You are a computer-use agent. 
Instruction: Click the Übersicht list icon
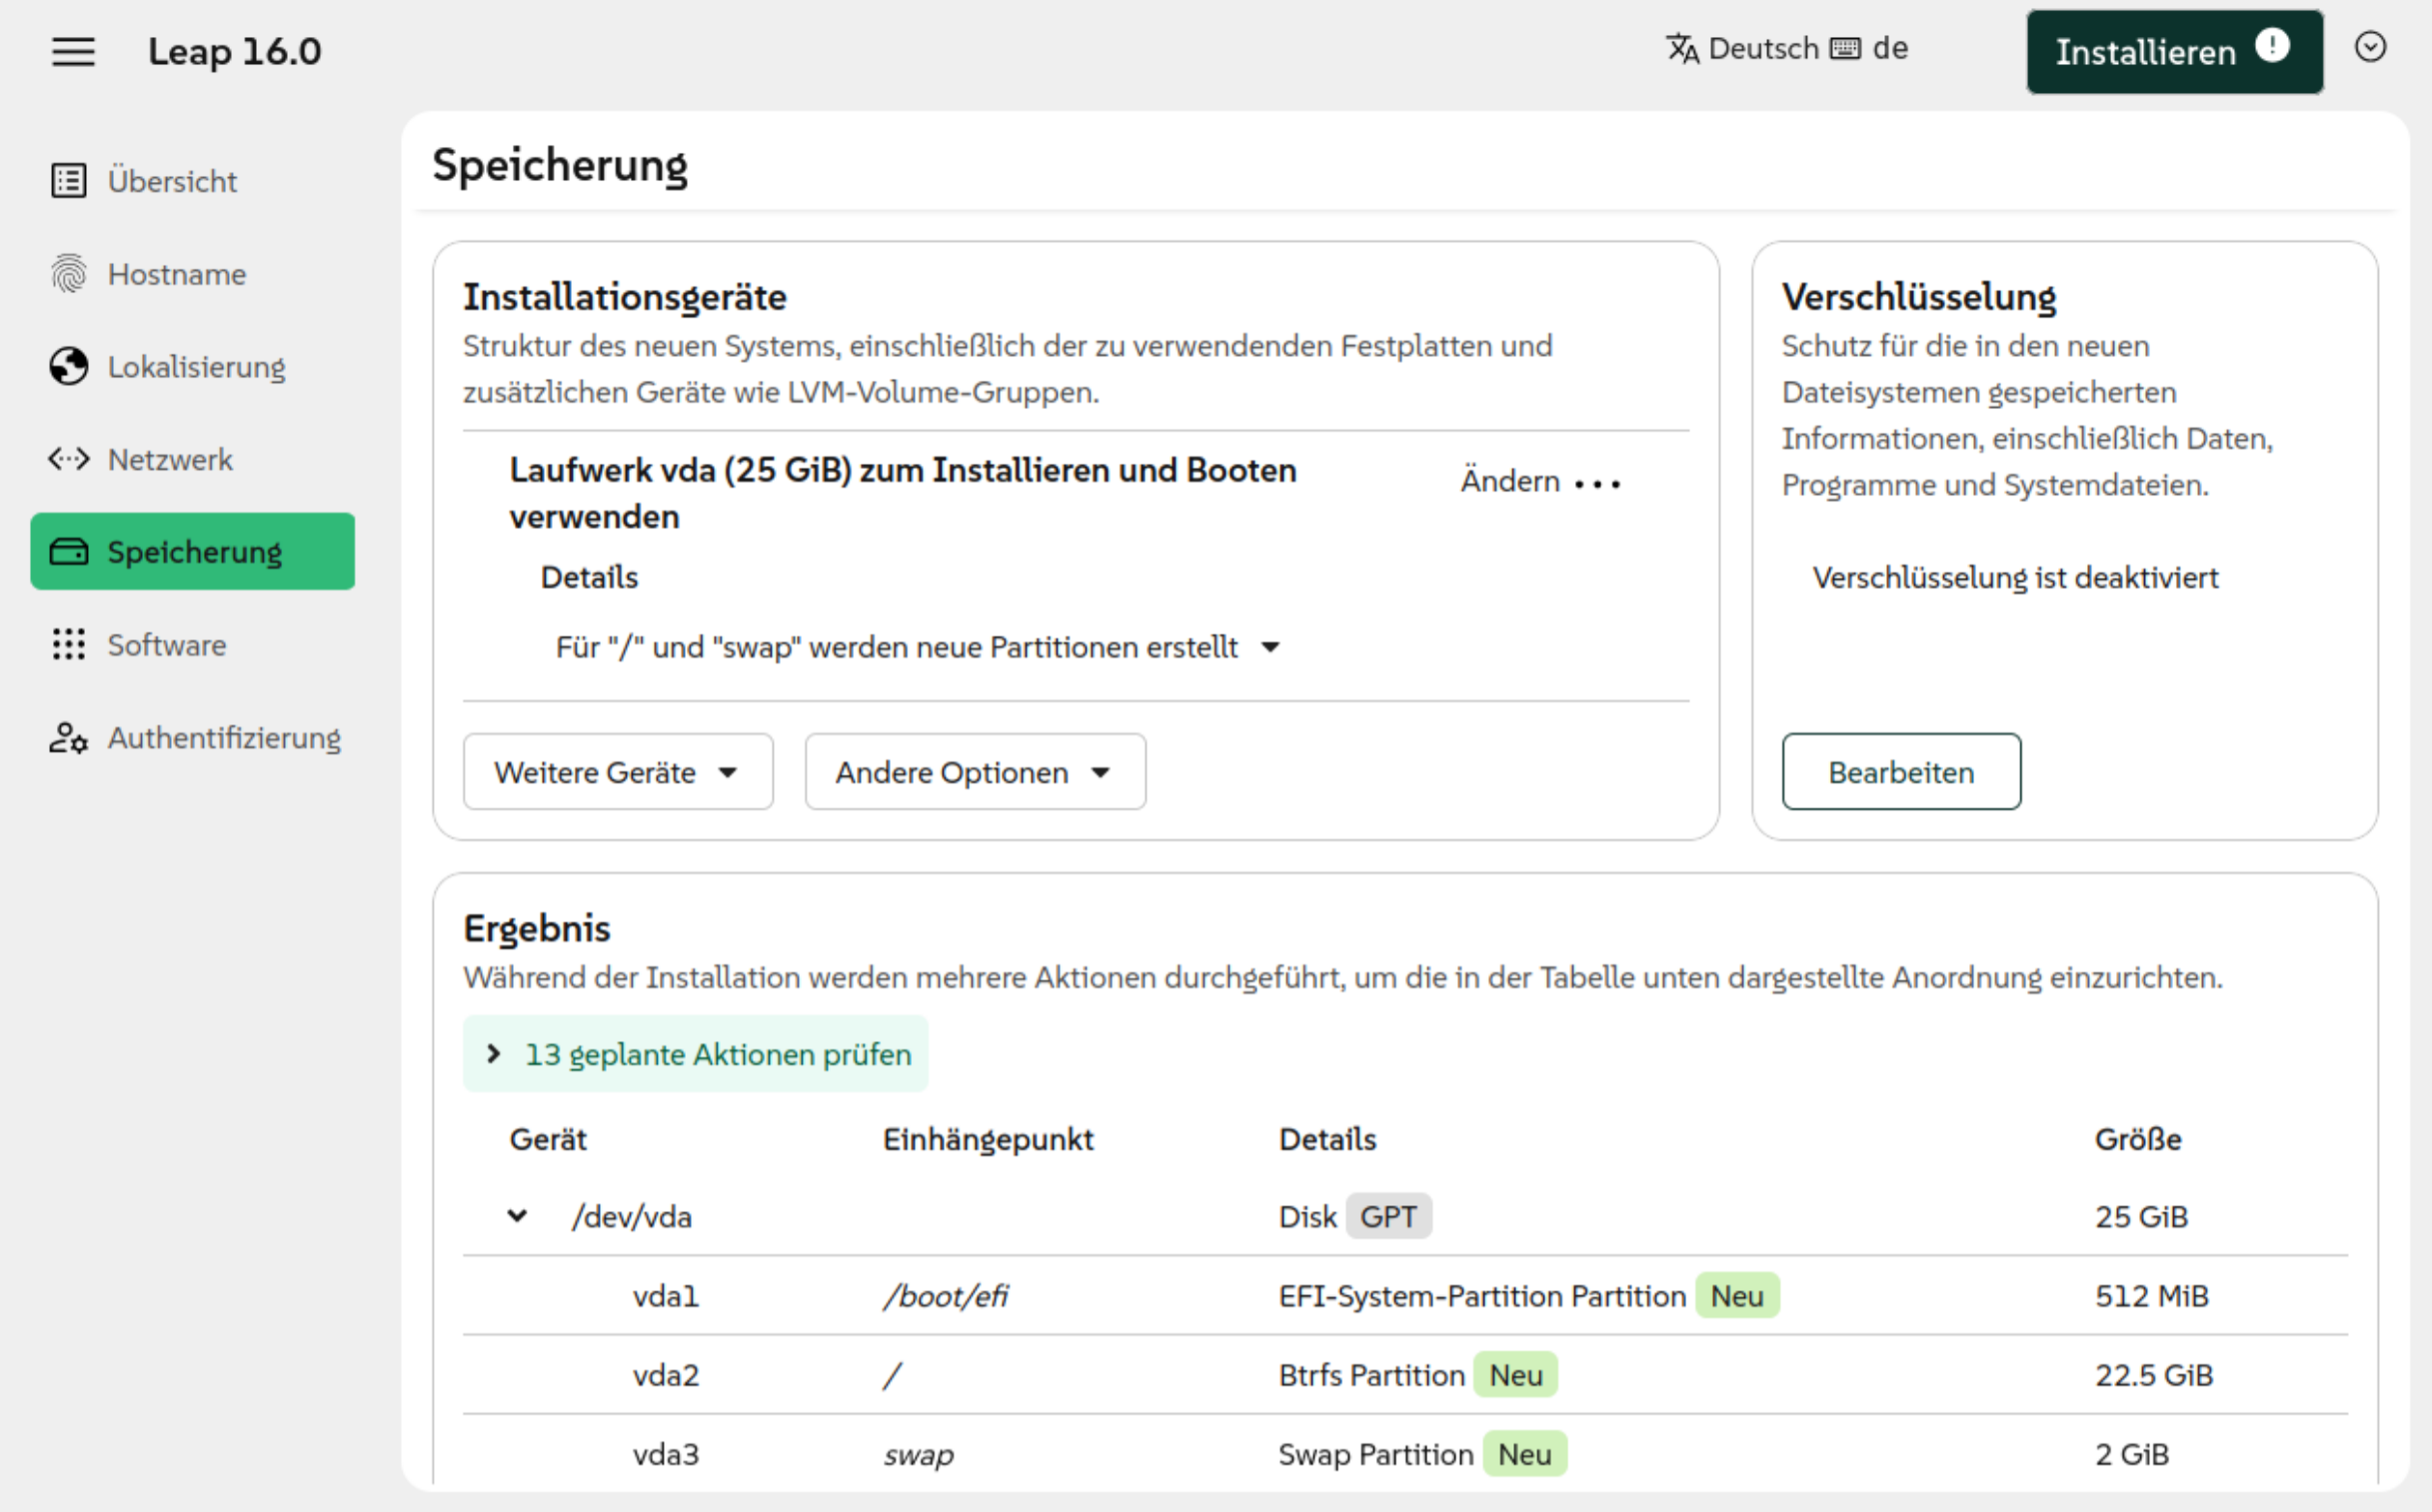pyautogui.click(x=68, y=181)
